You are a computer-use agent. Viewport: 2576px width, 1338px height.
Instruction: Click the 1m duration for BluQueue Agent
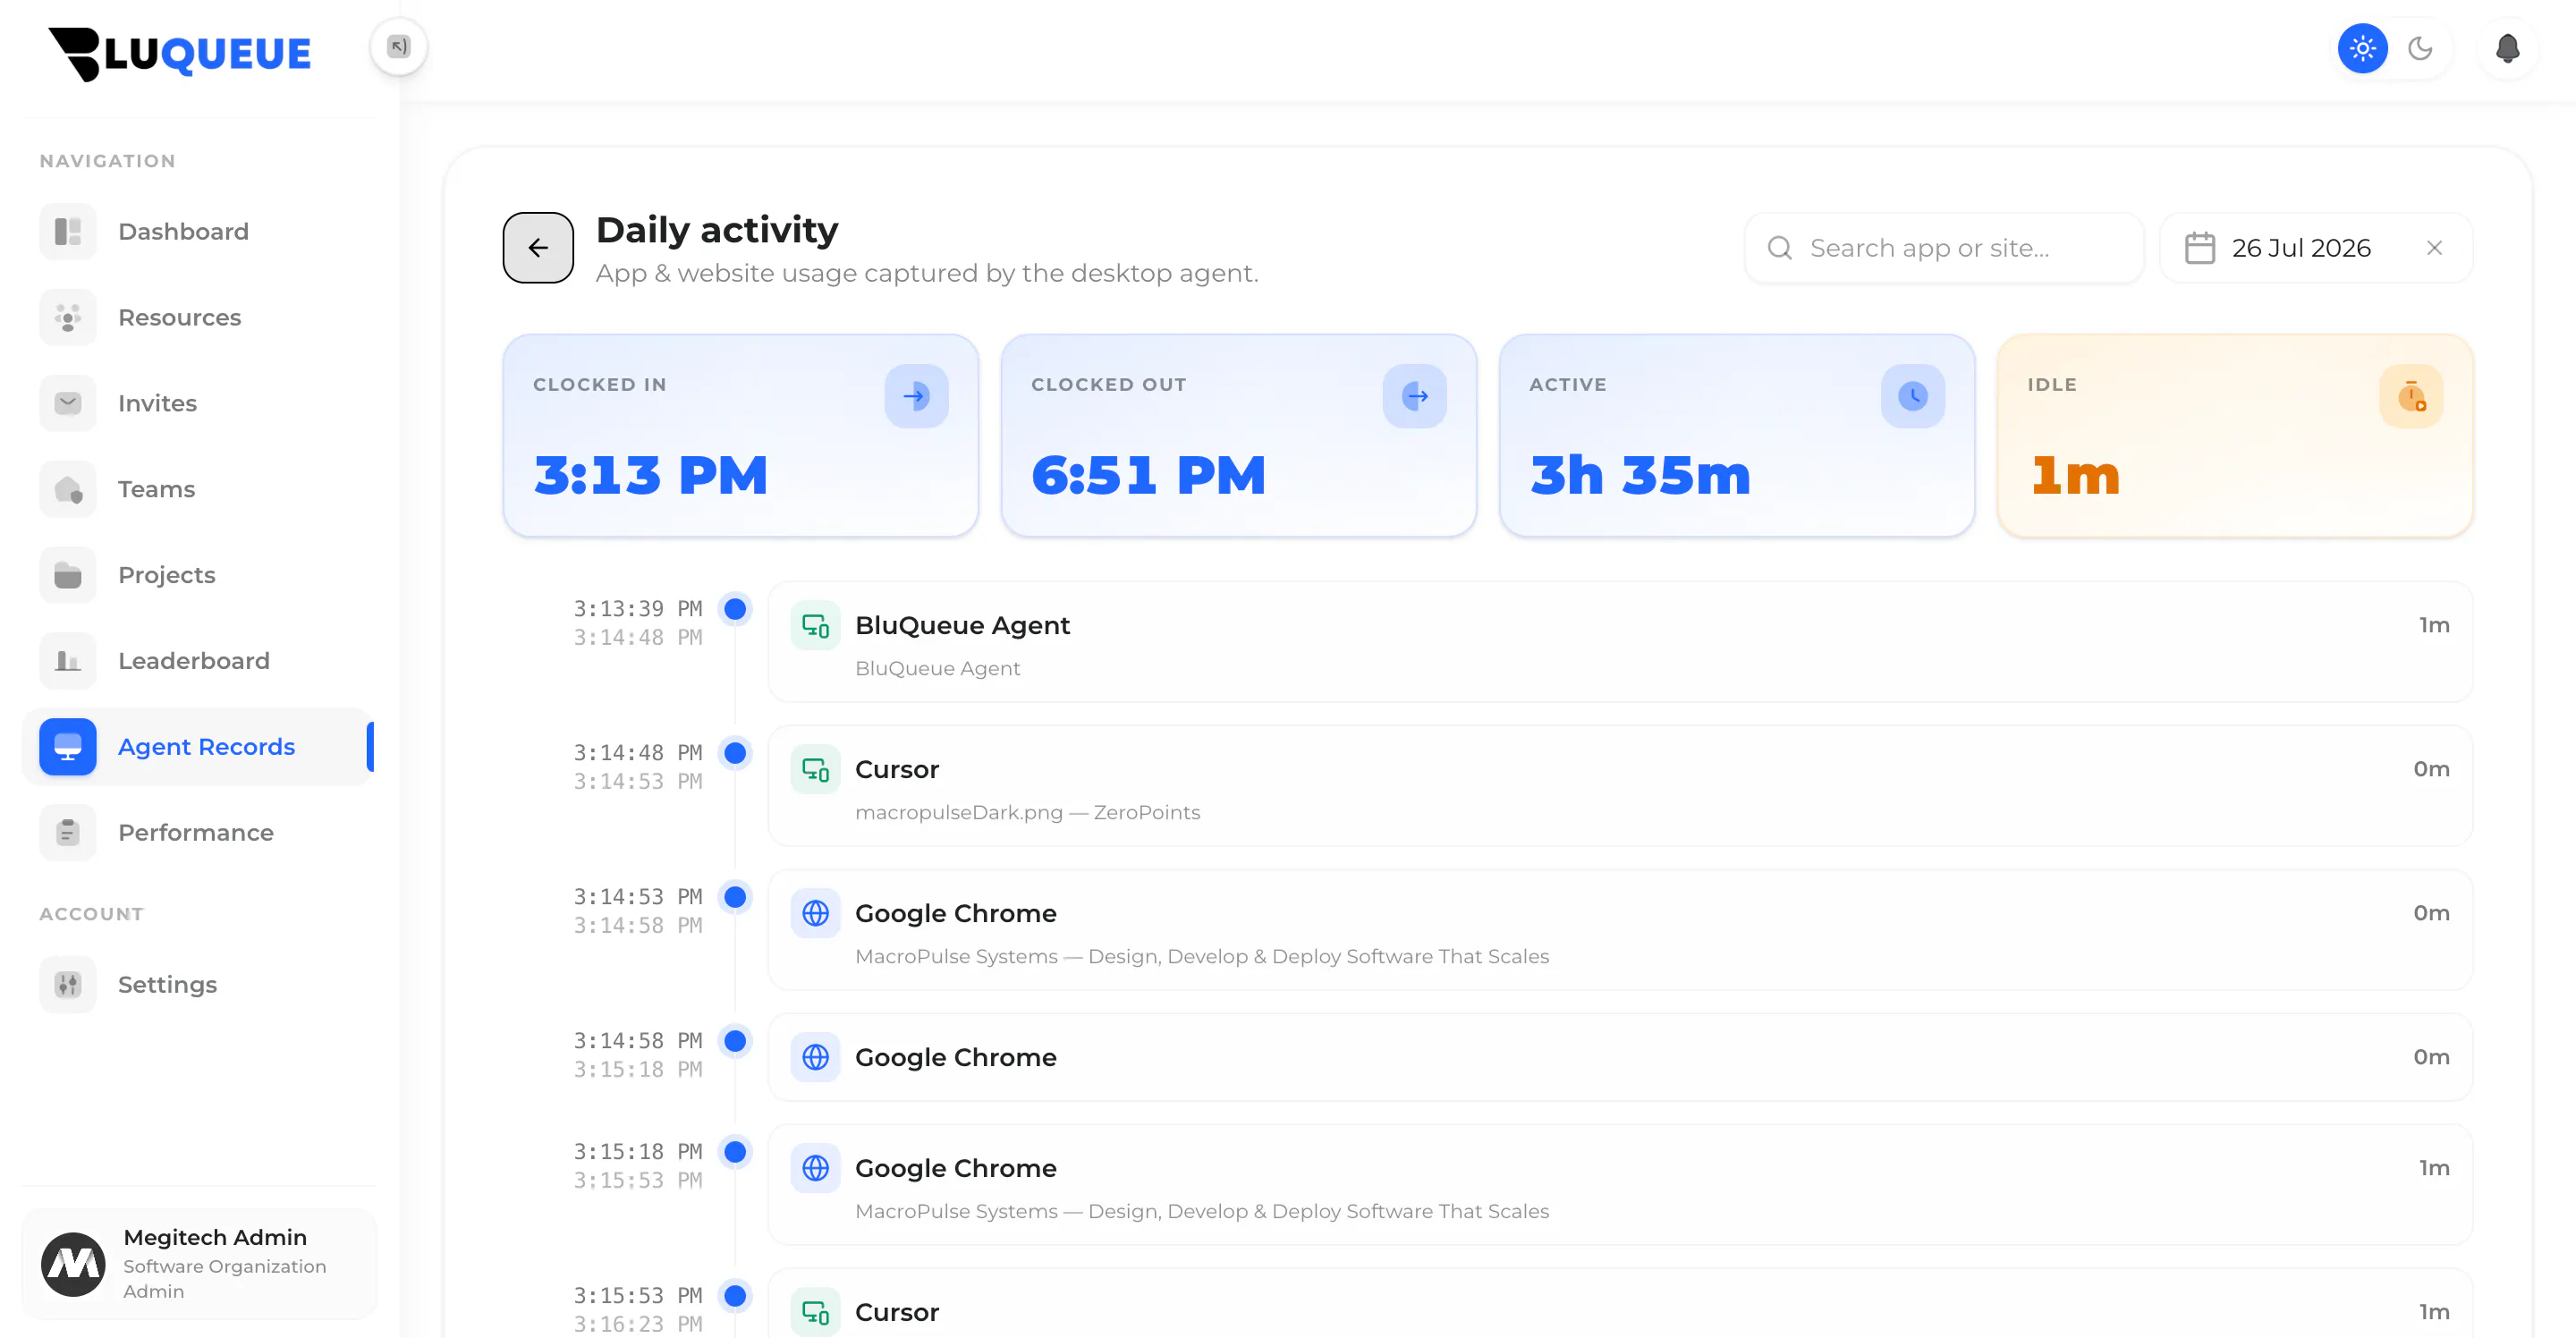2434,626
